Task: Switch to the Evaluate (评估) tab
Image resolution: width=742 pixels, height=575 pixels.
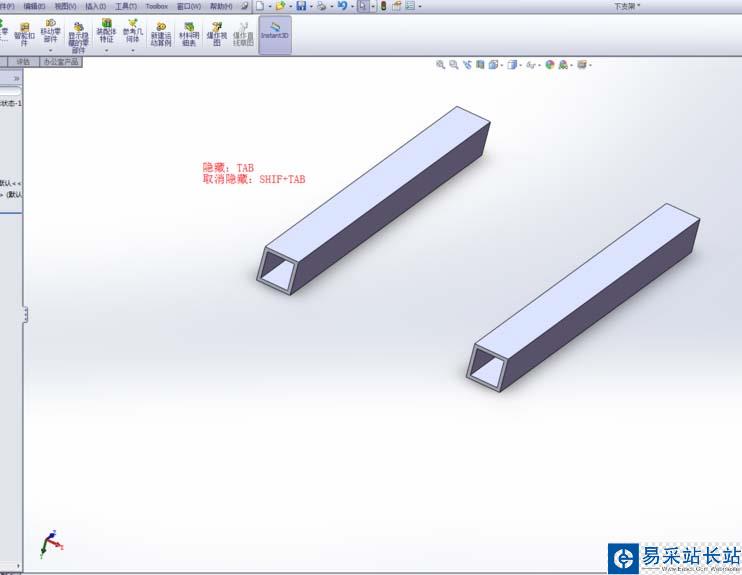Action: (23, 62)
